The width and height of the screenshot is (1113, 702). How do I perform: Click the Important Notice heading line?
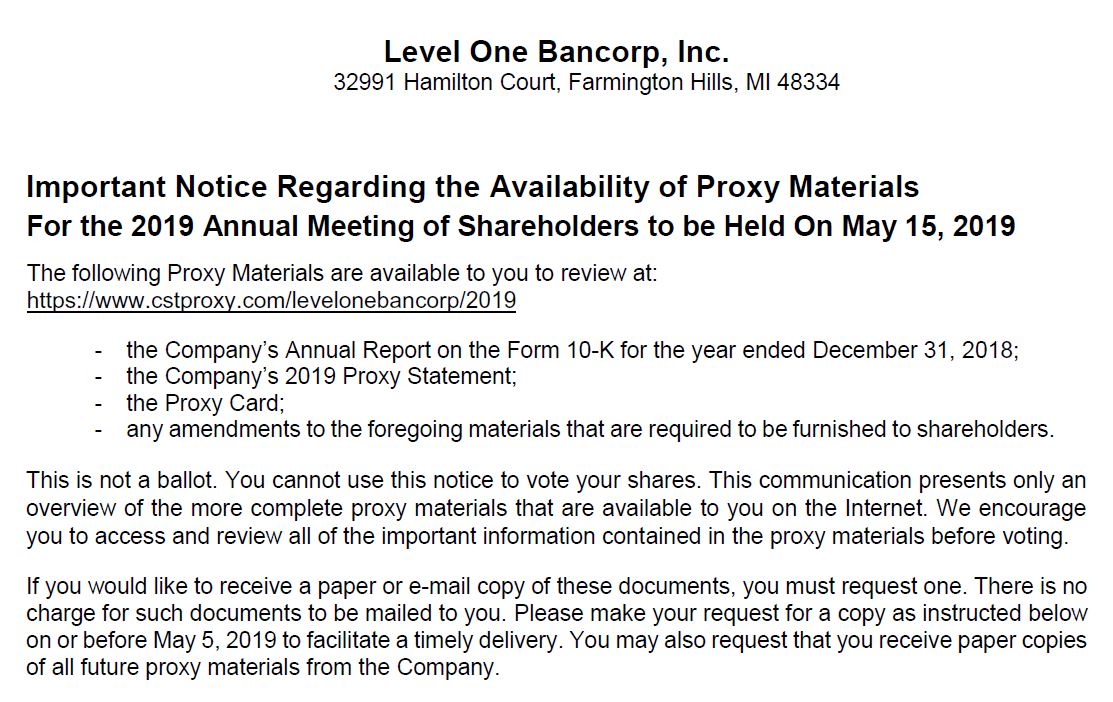(472, 187)
